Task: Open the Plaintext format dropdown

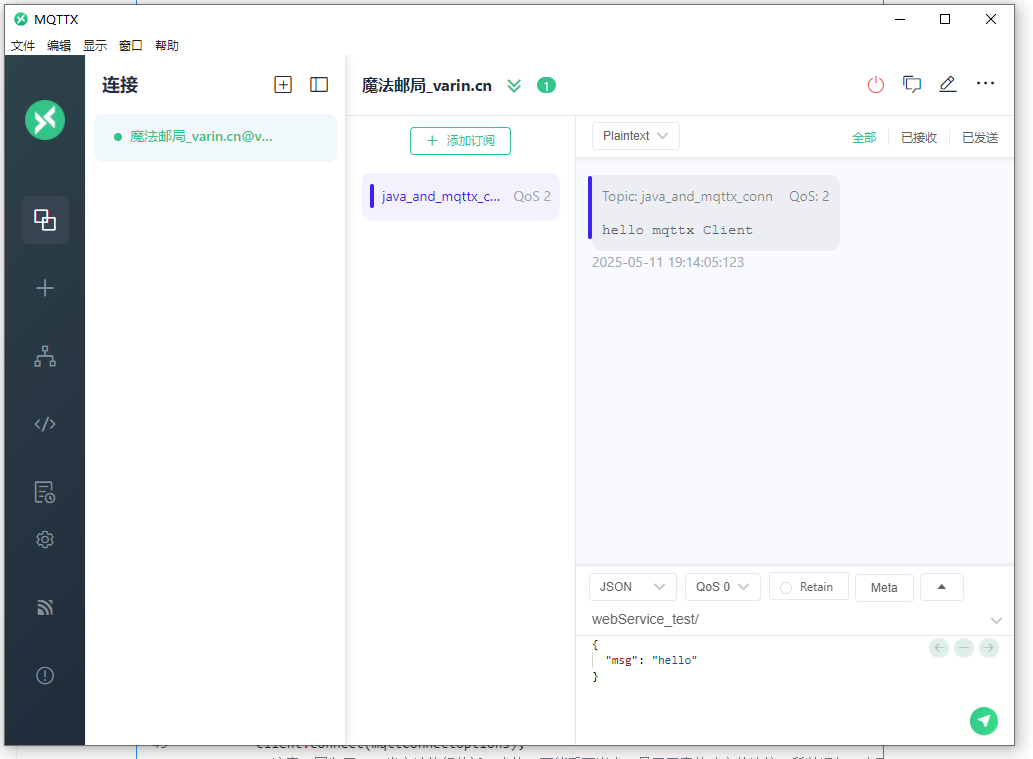Action: (636, 136)
